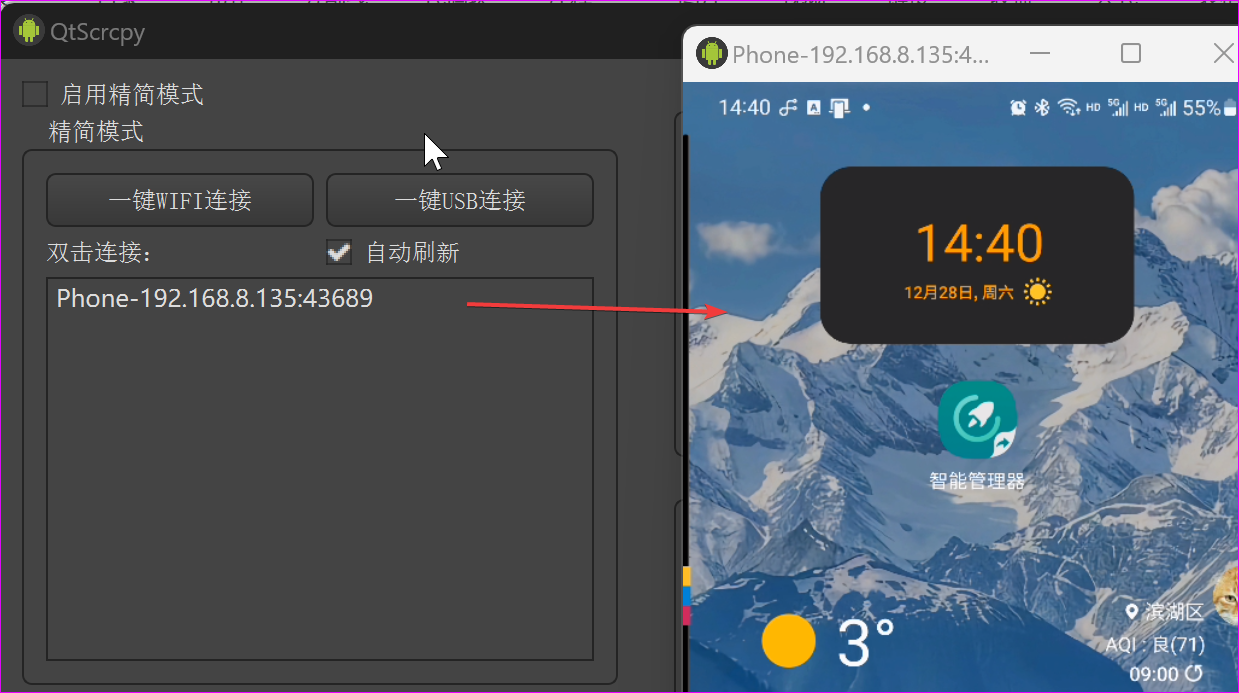Open the 智能管理器 app on the phone
The width and height of the screenshot is (1239, 693).
pyautogui.click(x=977, y=419)
